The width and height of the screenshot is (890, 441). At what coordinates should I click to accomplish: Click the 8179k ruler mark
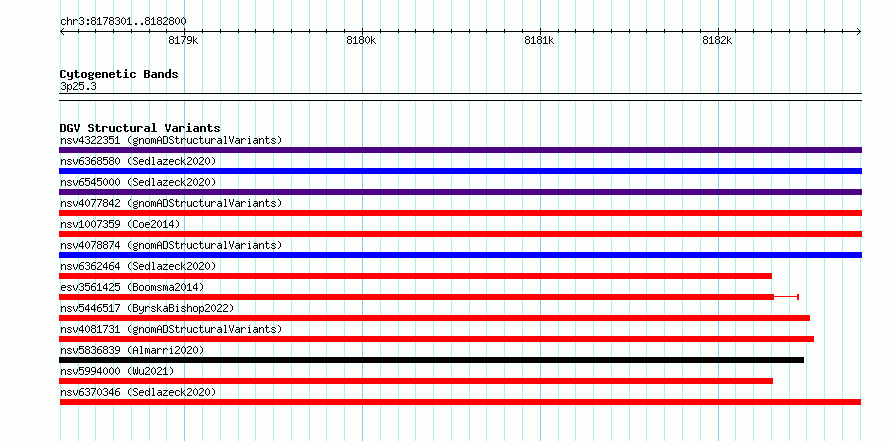point(183,40)
